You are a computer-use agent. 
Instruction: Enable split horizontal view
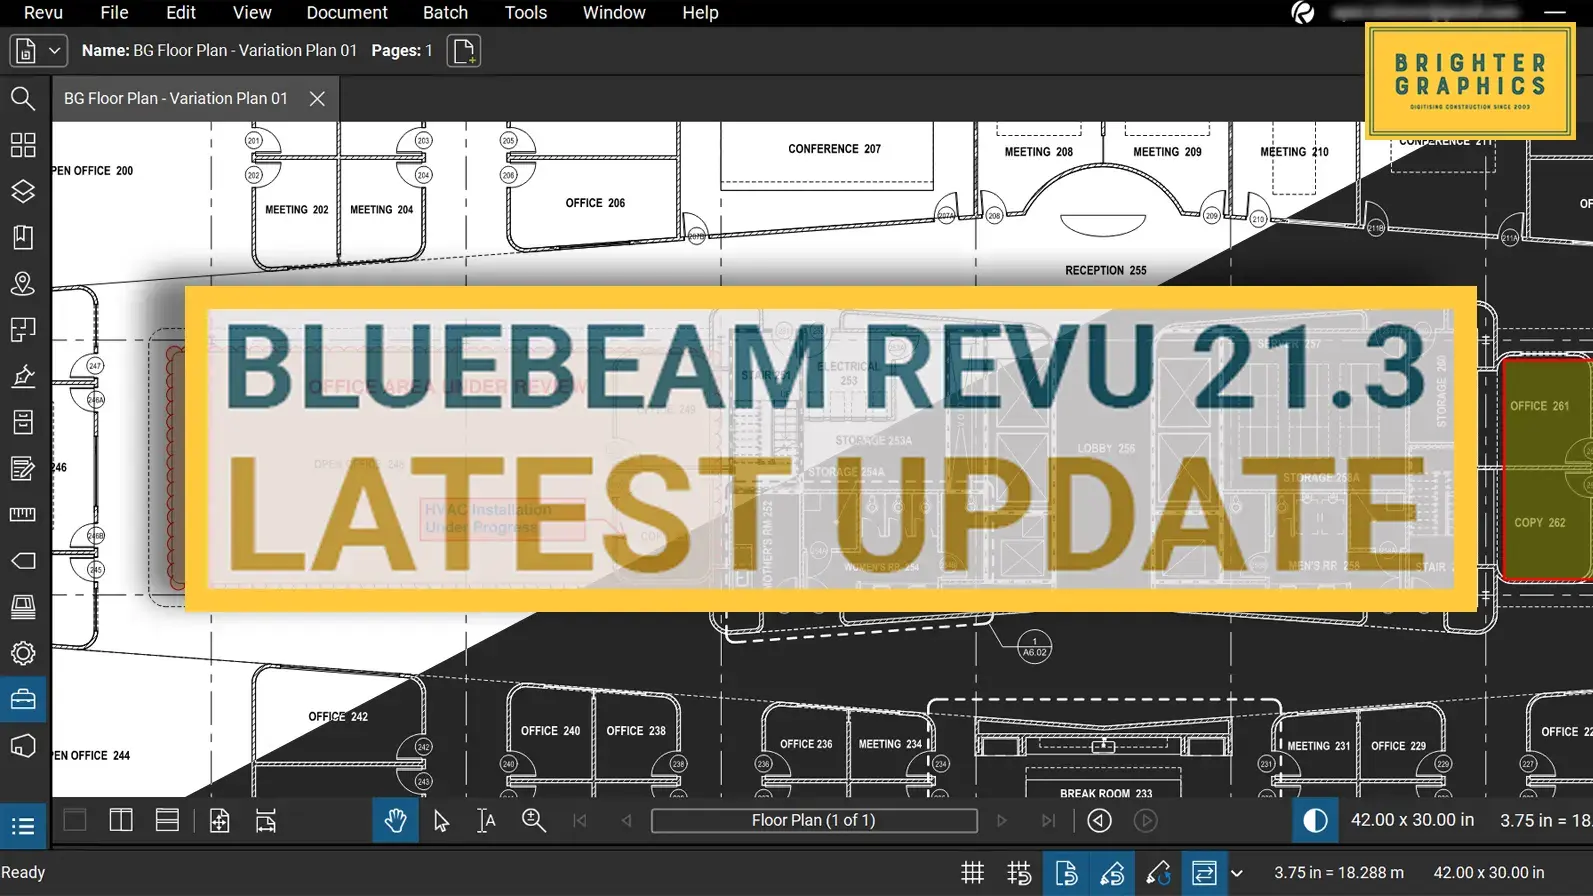pos(167,821)
